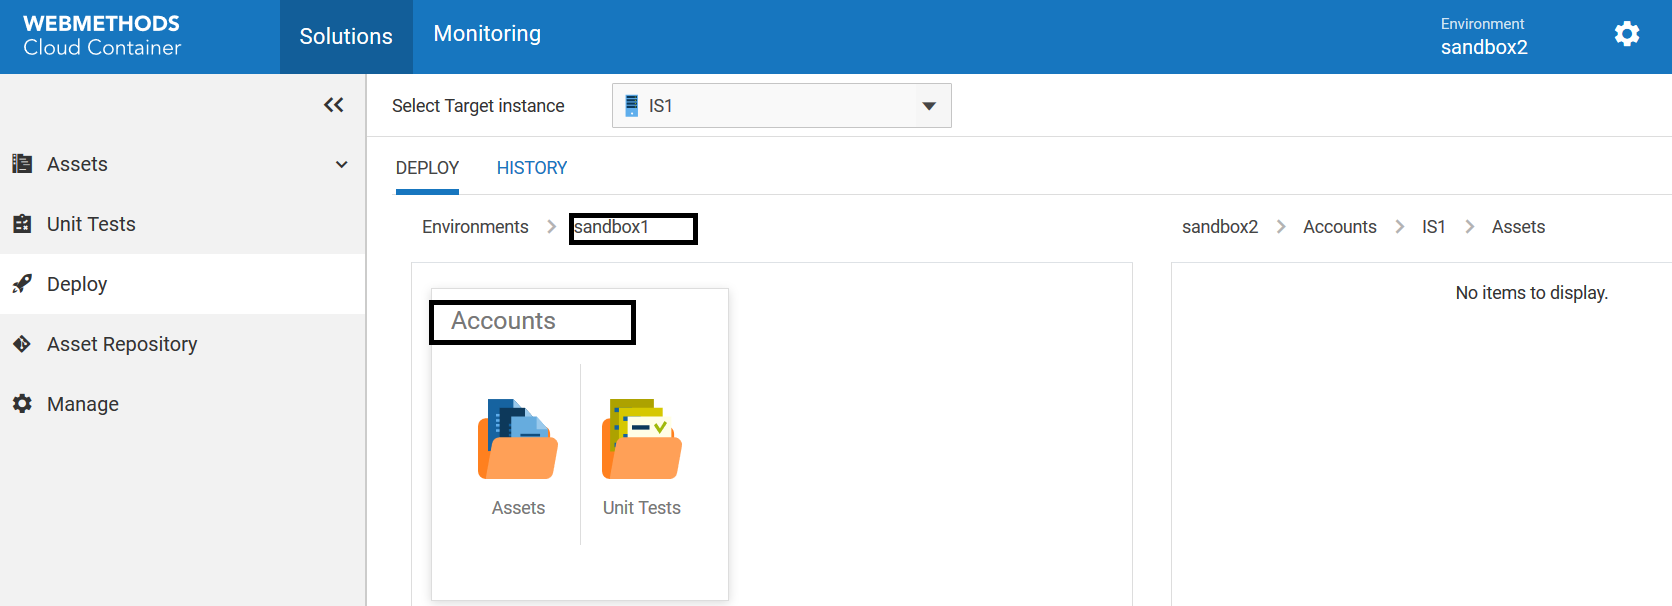This screenshot has width=1672, height=606.
Task: Click the Asset Repository icon
Action: pos(22,344)
